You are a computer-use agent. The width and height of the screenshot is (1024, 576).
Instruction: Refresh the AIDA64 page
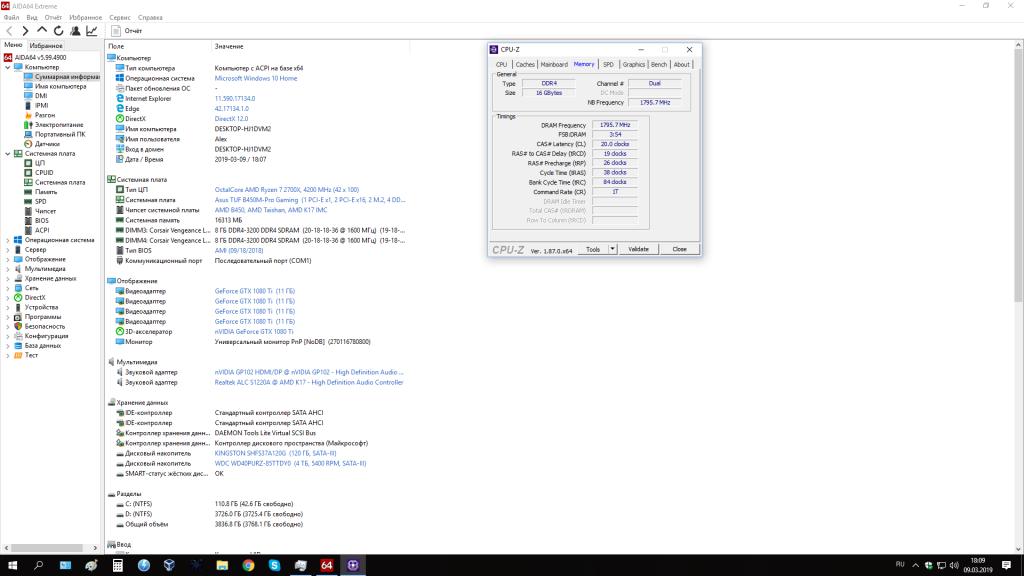click(59, 31)
